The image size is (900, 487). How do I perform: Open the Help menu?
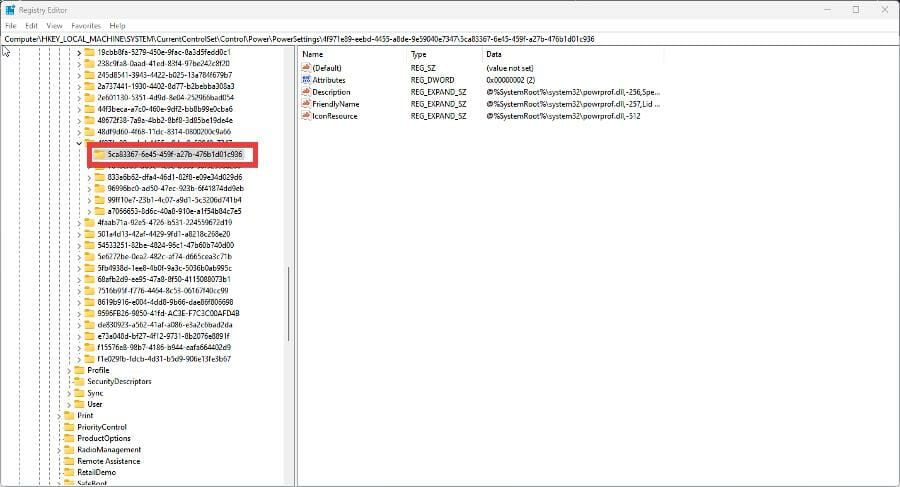pyautogui.click(x=117, y=26)
